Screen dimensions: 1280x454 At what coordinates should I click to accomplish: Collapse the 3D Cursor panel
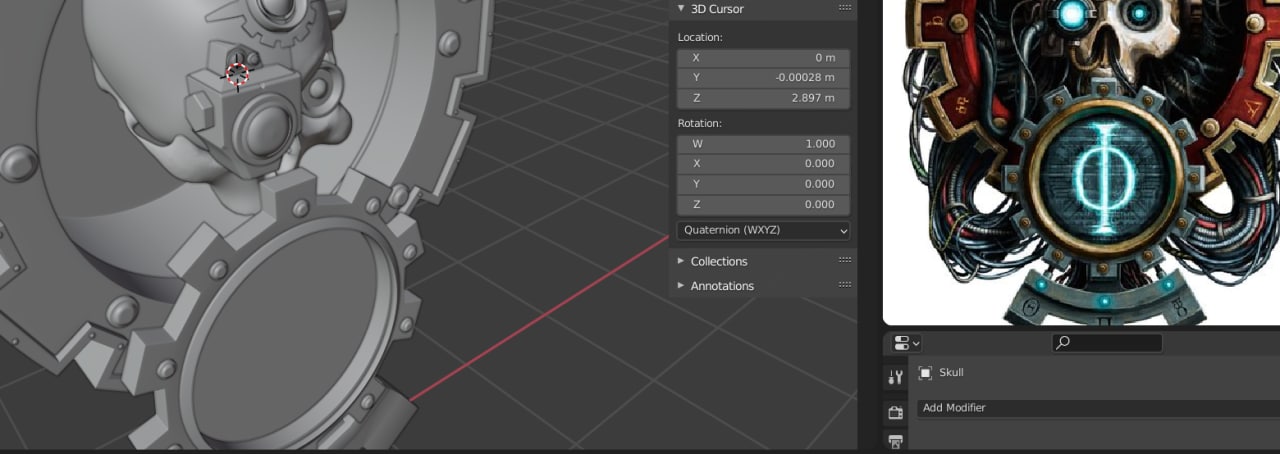pos(681,9)
